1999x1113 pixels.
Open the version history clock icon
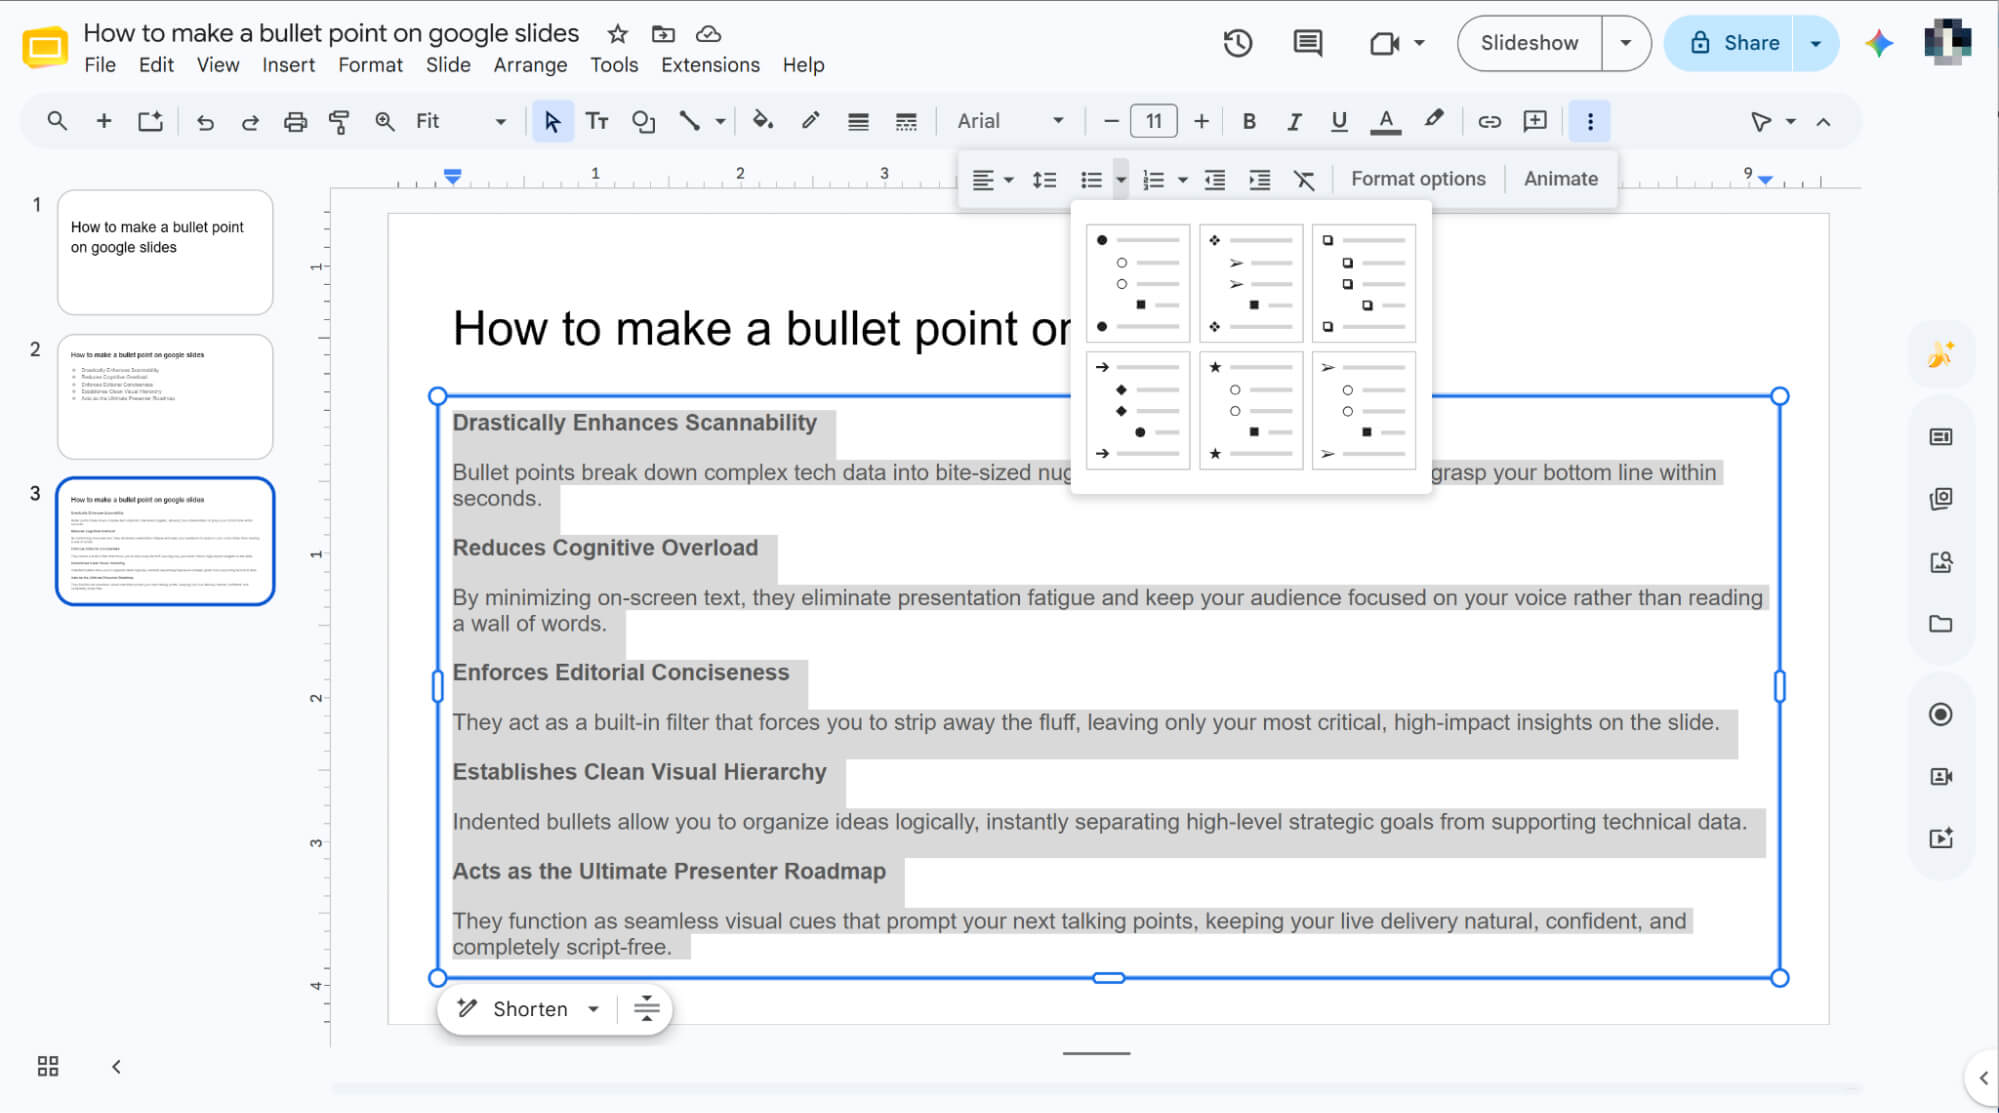pos(1237,43)
